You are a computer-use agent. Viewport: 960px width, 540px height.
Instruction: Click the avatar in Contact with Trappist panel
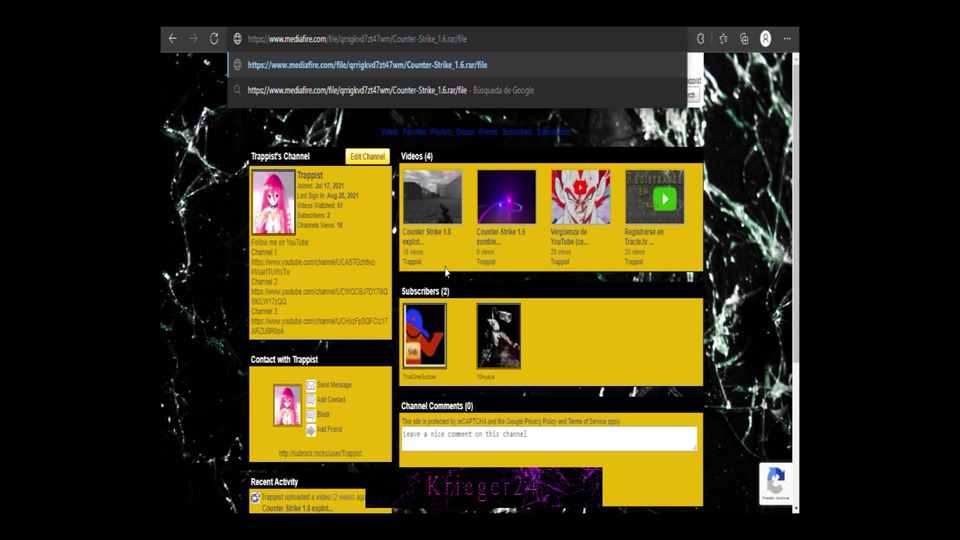click(287, 405)
